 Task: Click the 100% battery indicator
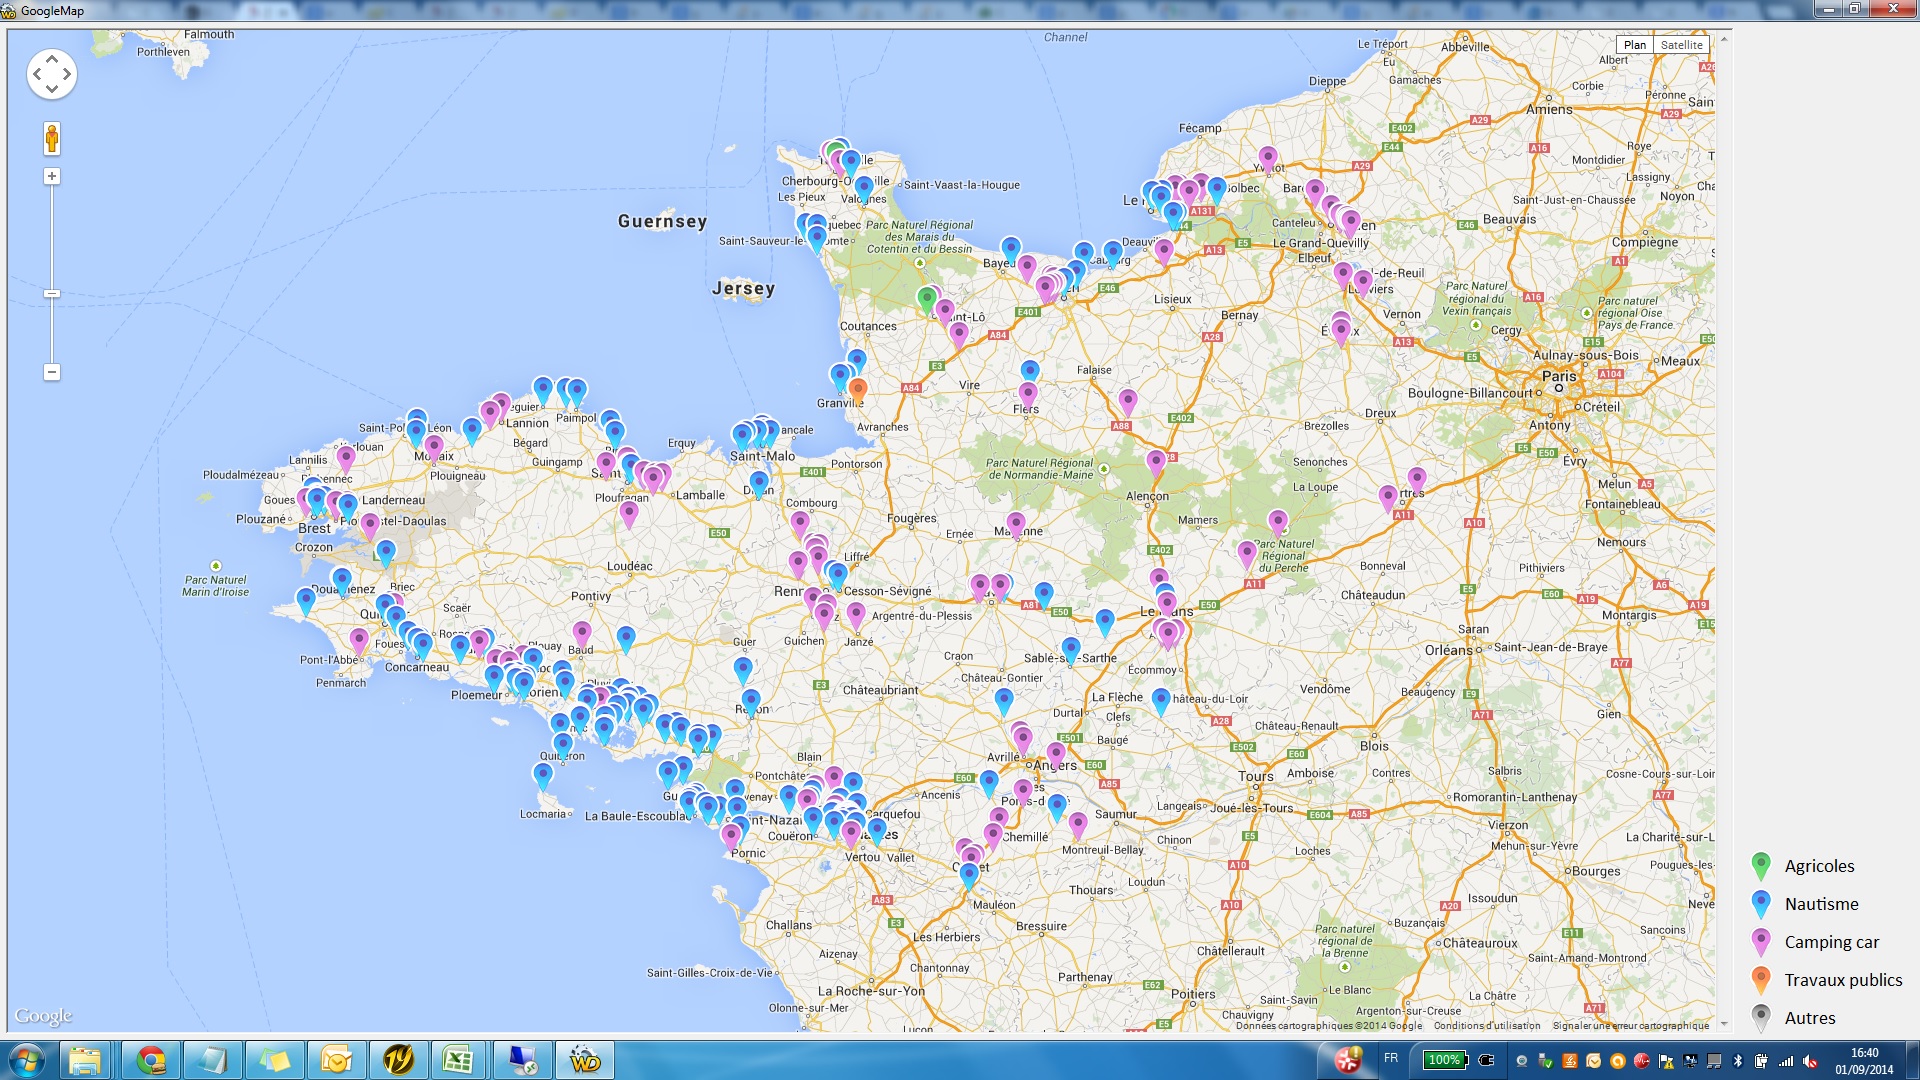tap(1444, 1060)
